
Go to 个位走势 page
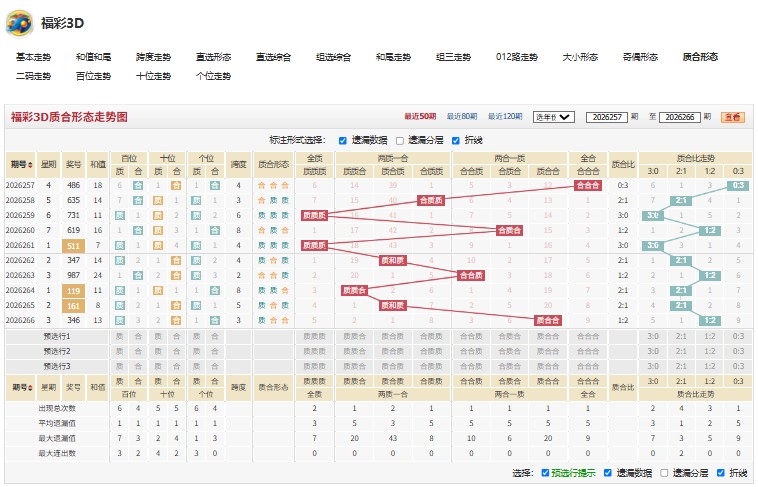(213, 76)
